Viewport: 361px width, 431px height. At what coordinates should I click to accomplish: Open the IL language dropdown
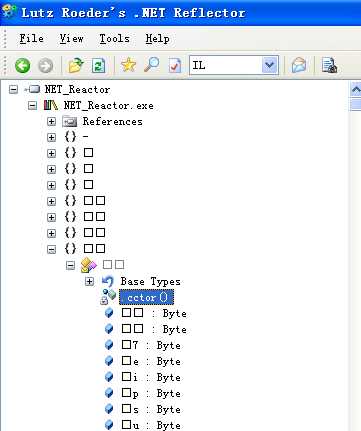(x=269, y=65)
